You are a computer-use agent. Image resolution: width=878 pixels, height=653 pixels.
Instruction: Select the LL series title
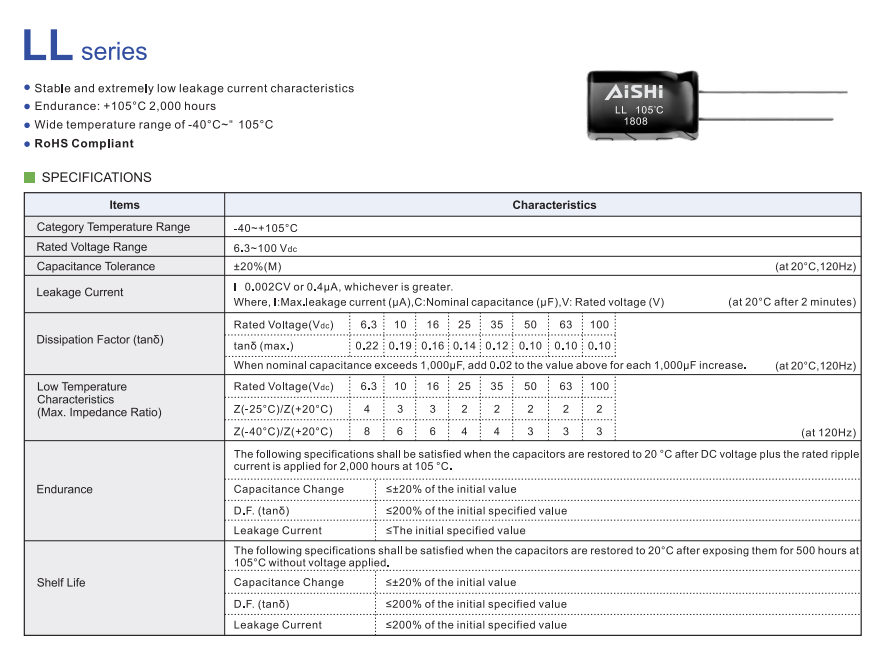coord(85,48)
